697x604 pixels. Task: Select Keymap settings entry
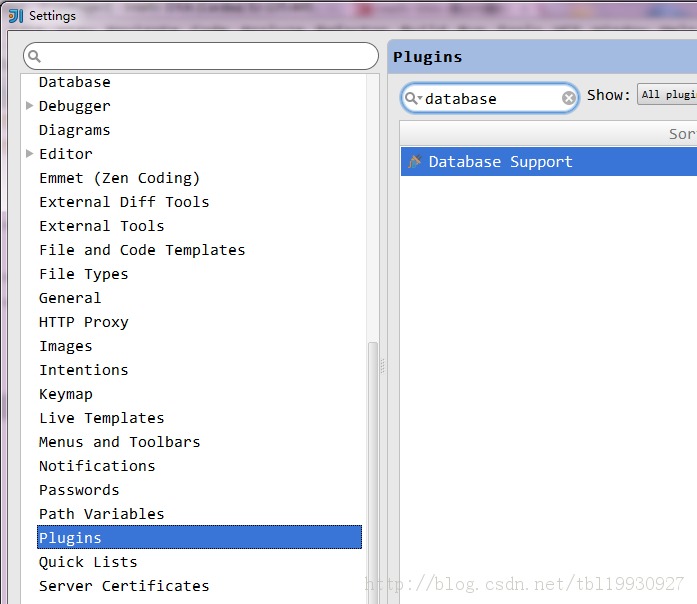66,394
